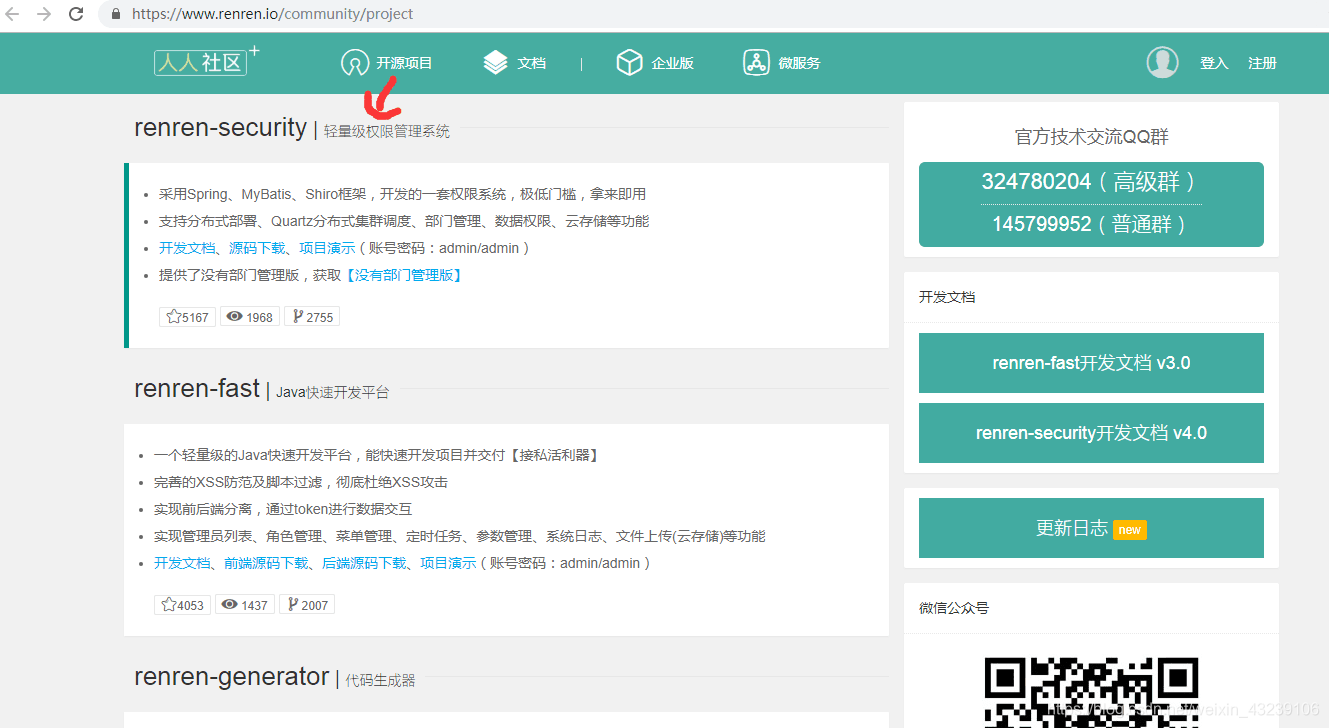Click the 开发文档 sidebar heading

pyautogui.click(x=947, y=297)
